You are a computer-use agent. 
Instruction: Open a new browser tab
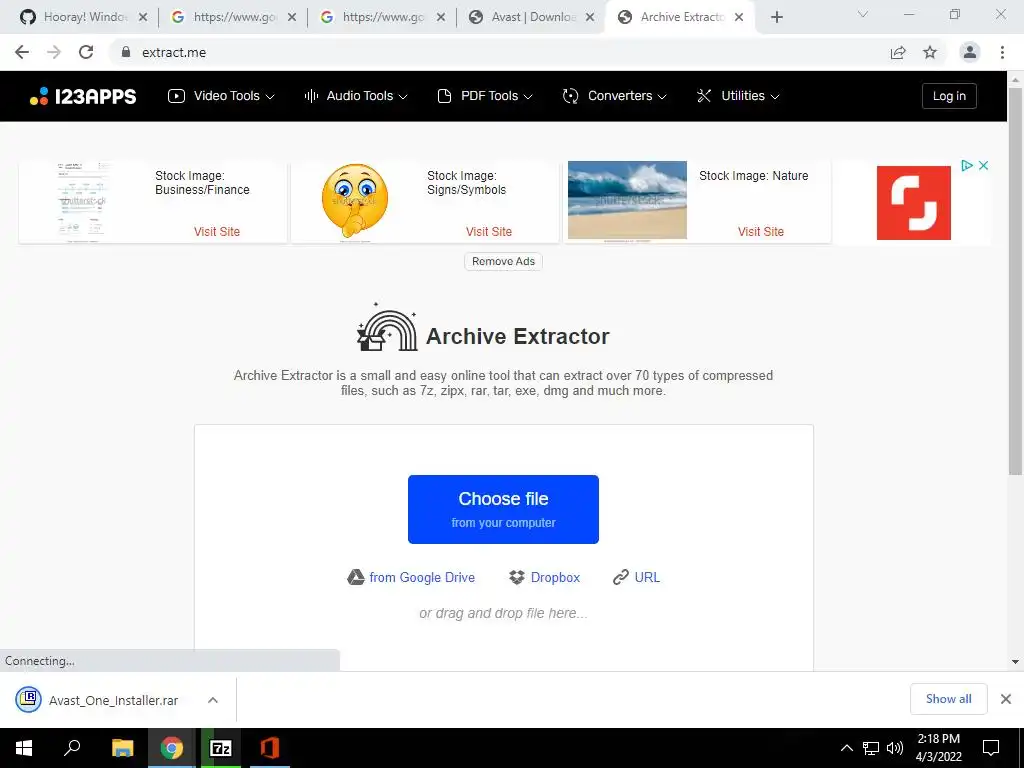(776, 18)
